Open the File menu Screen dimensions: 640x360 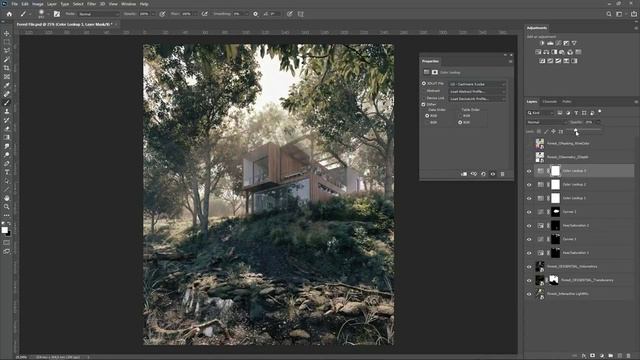pos(14,4)
